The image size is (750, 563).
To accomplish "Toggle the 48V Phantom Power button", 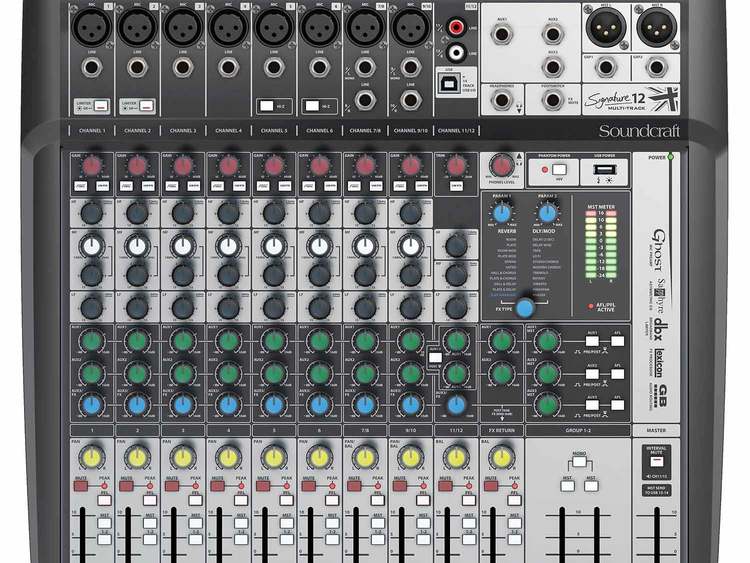I will coord(559,169).
